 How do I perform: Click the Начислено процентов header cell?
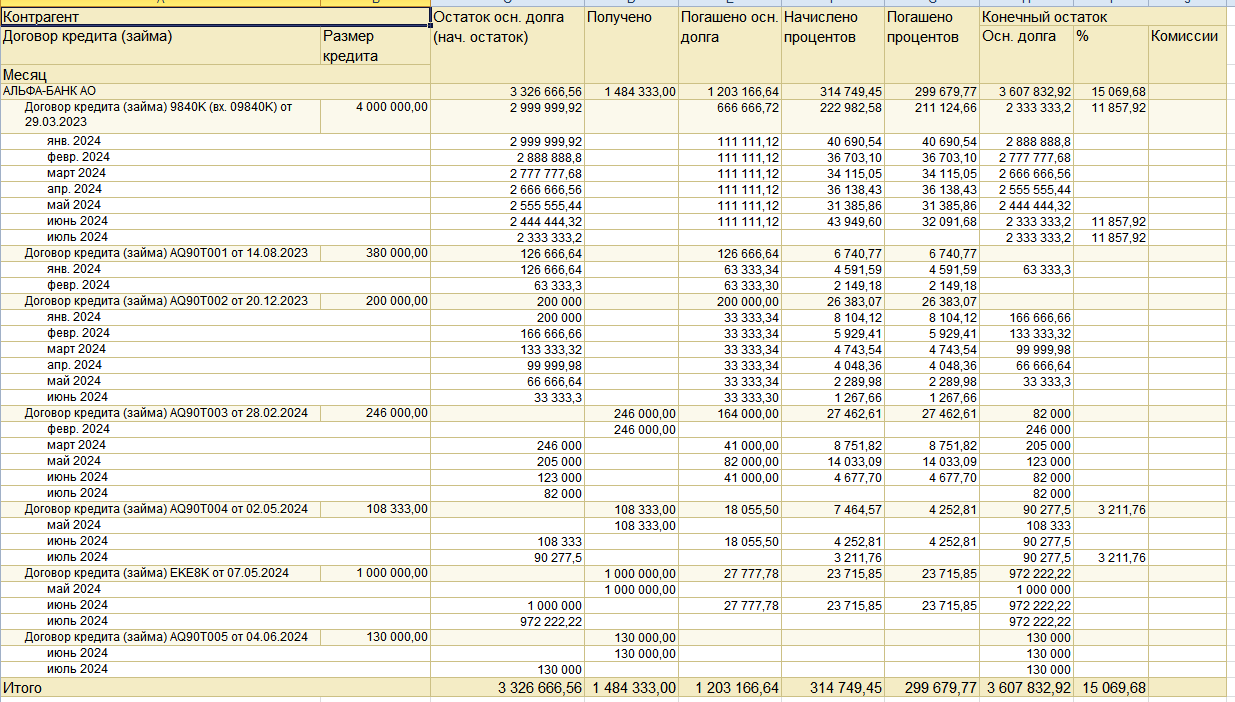click(820, 27)
